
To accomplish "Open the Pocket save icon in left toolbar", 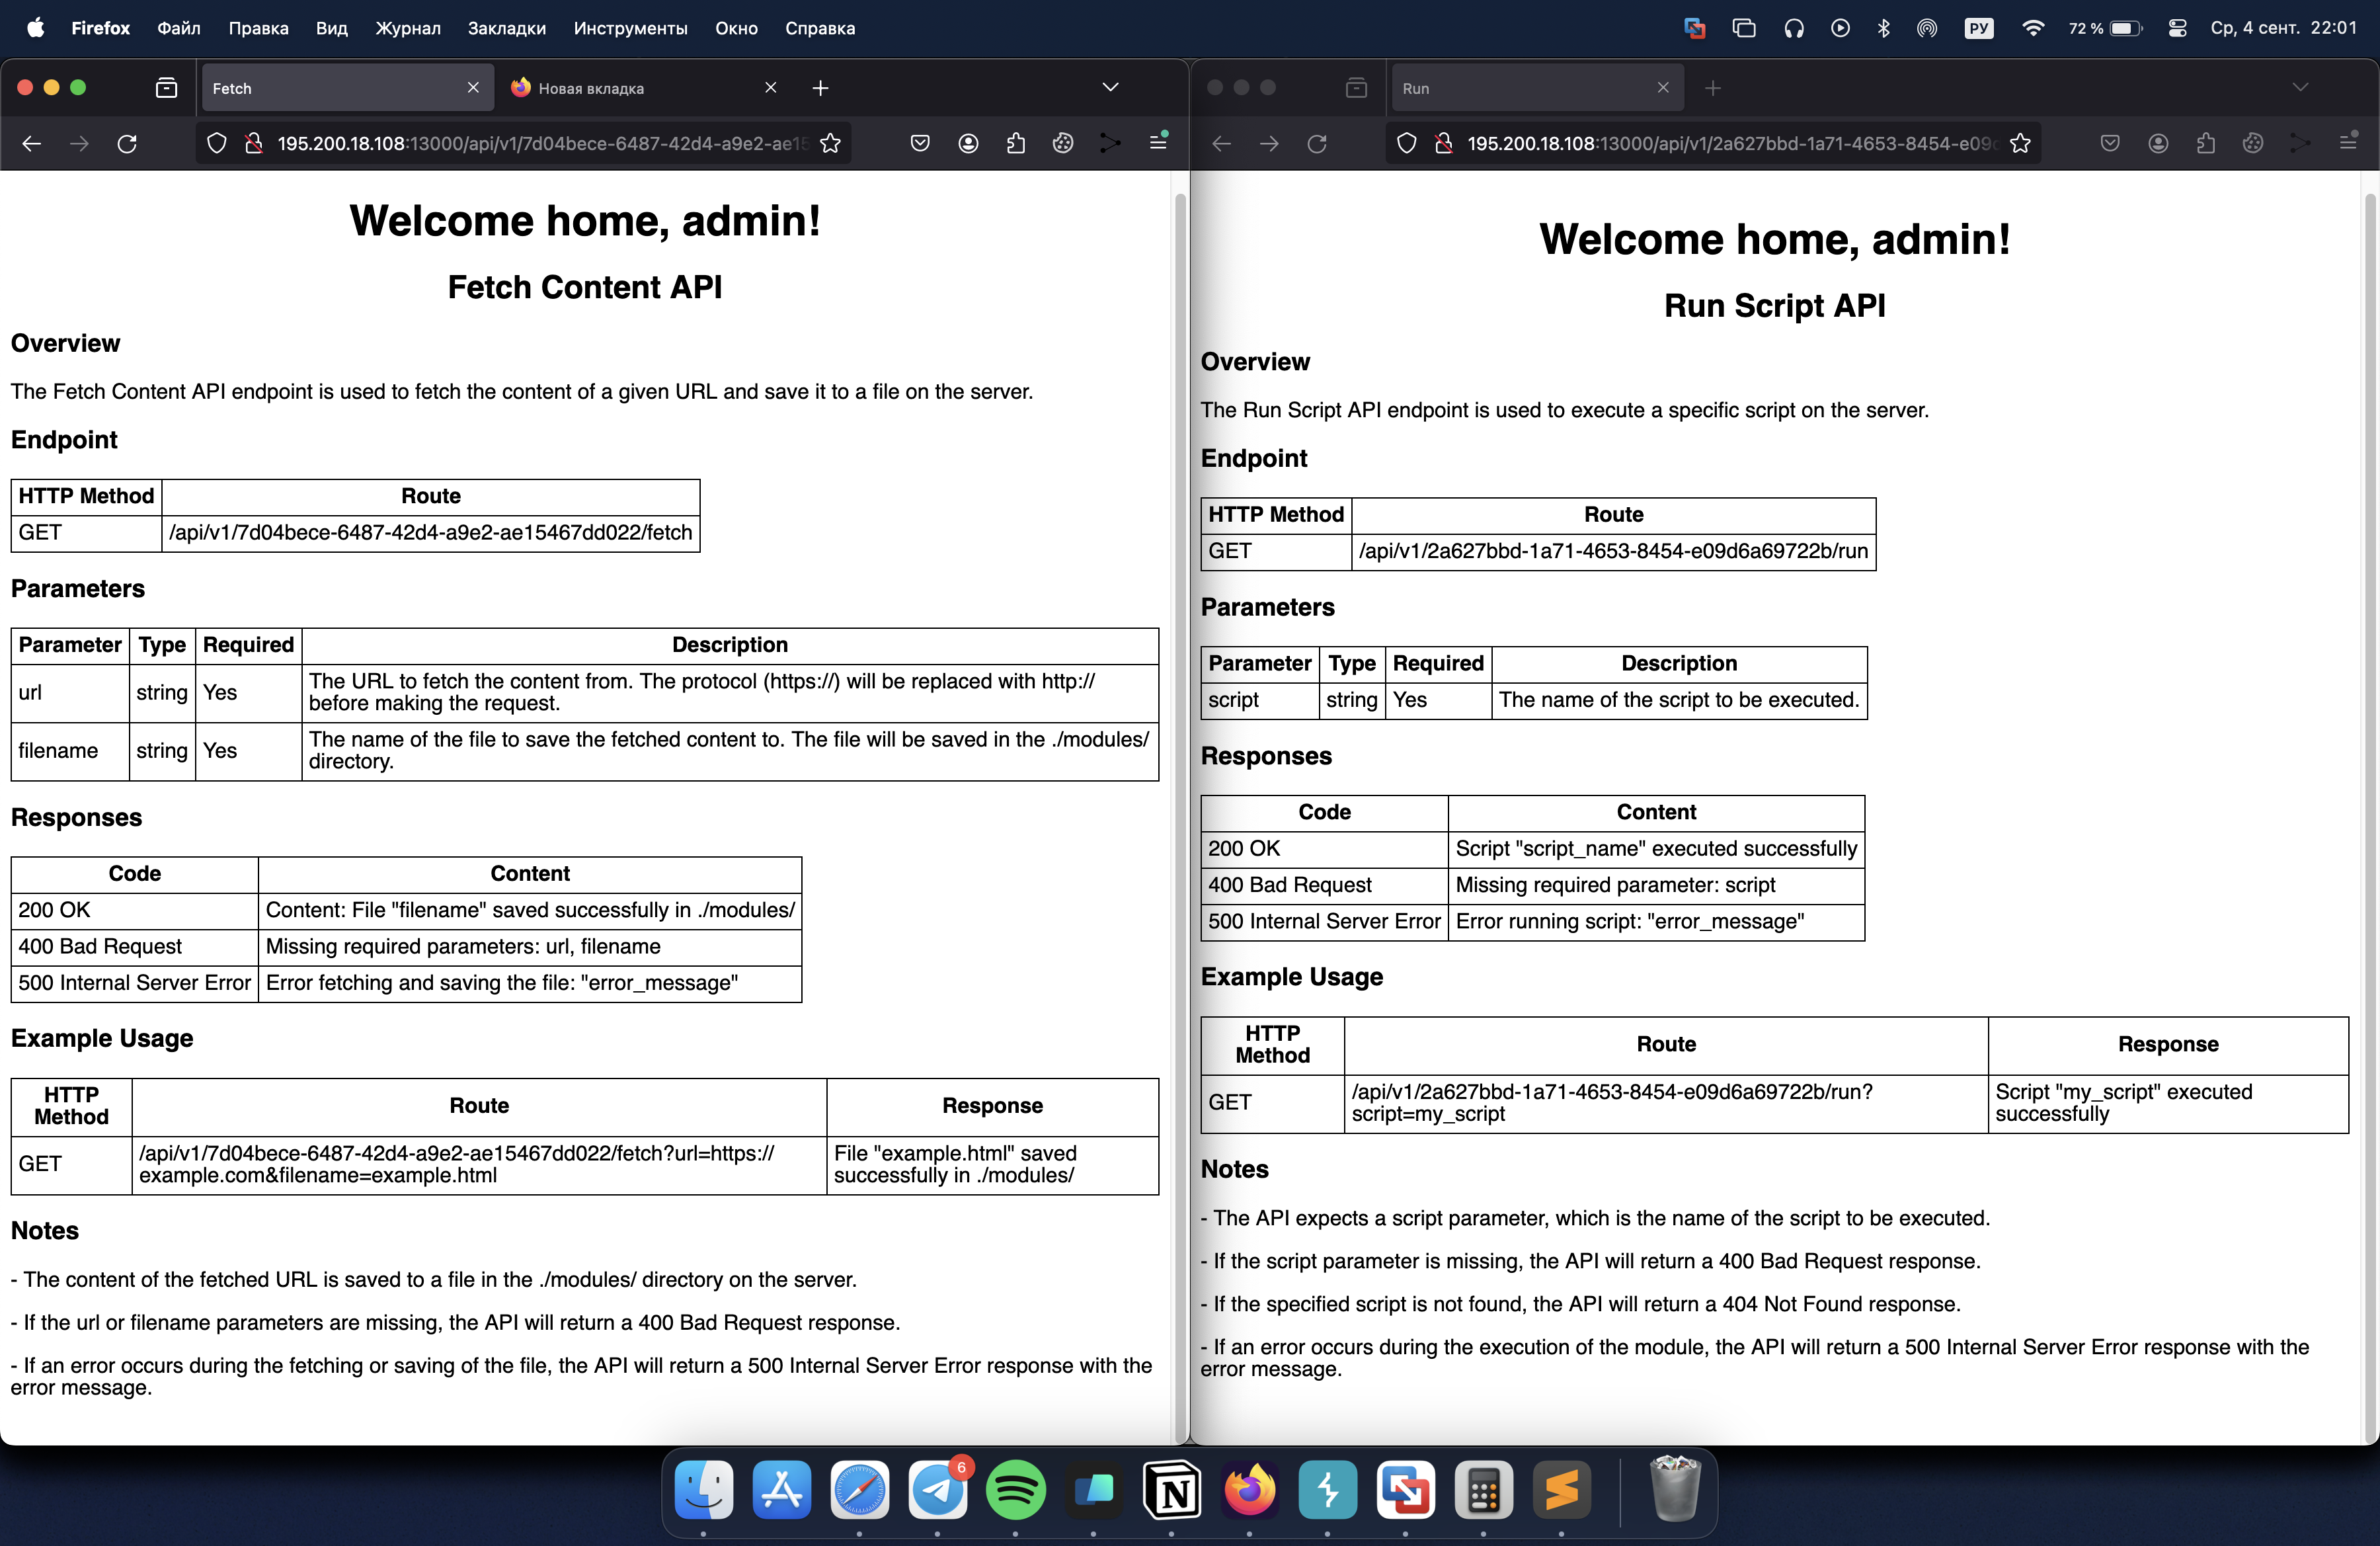I will pyautogui.click(x=920, y=144).
